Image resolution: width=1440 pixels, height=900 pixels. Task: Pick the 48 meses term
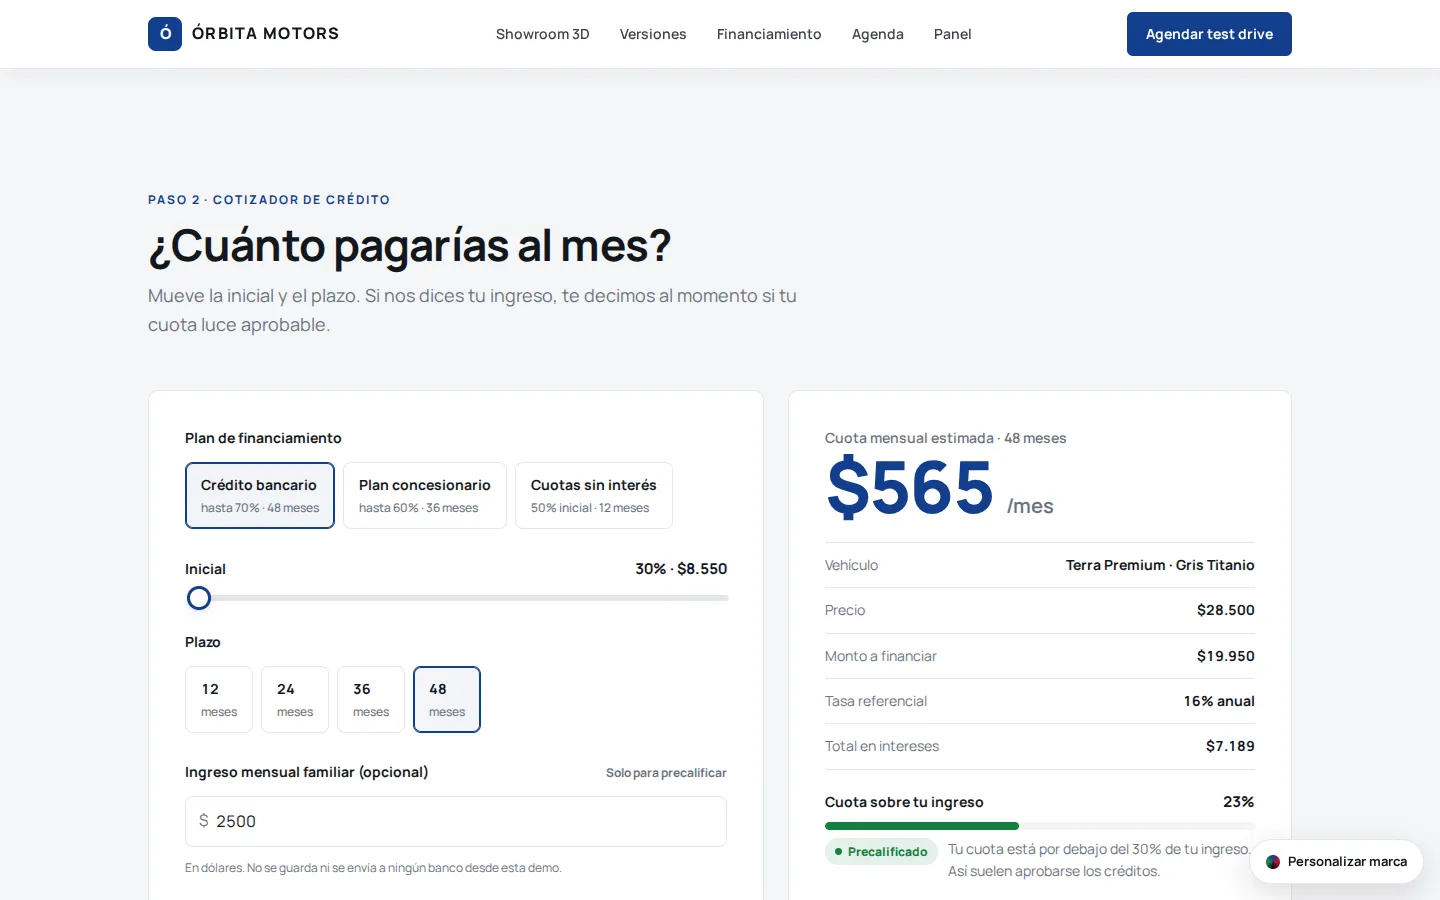coord(447,699)
